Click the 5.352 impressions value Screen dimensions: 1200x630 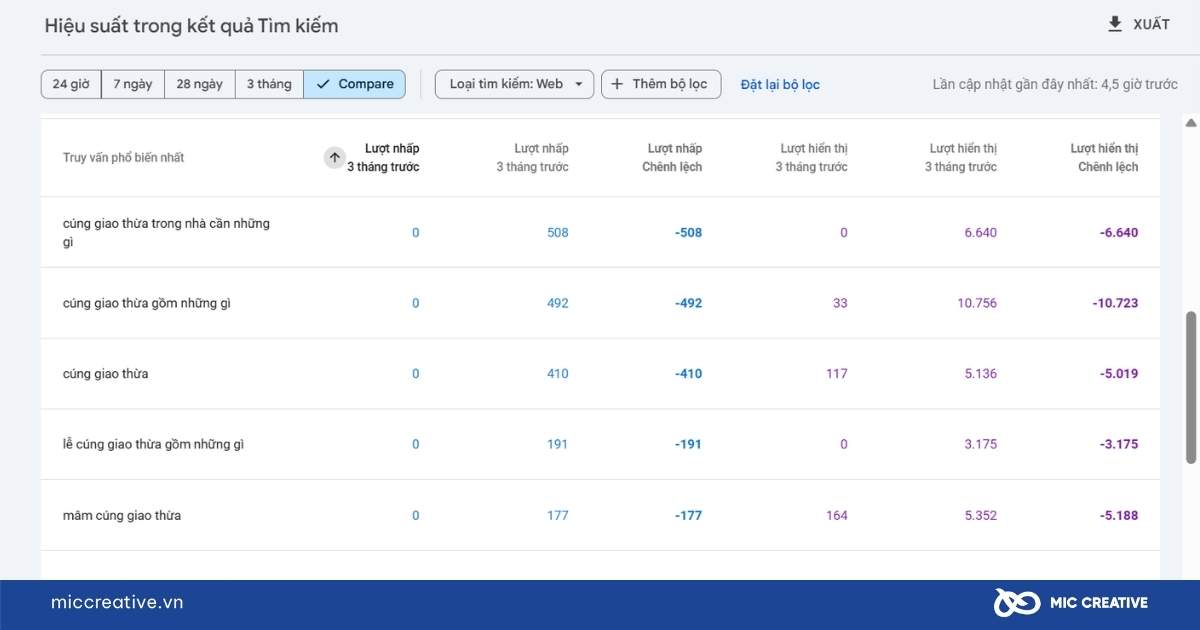point(980,515)
